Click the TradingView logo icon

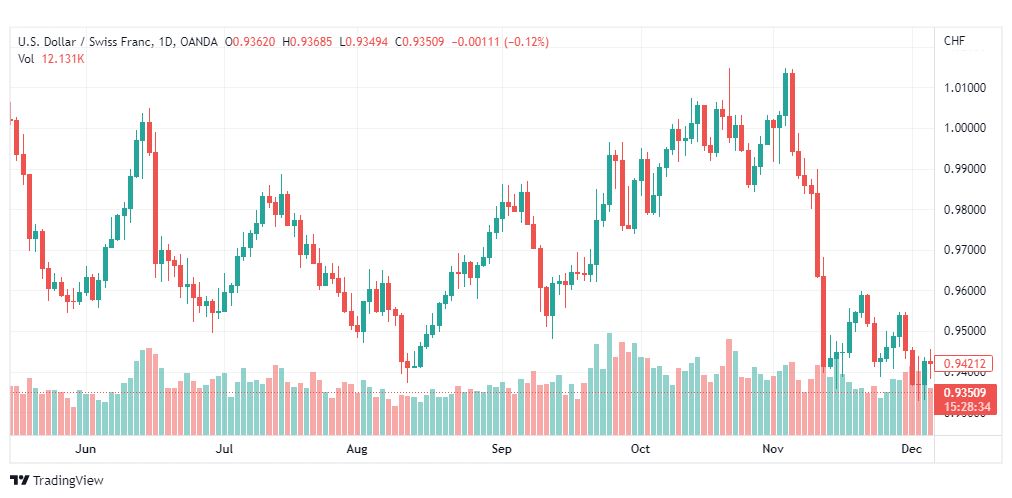tap(19, 481)
